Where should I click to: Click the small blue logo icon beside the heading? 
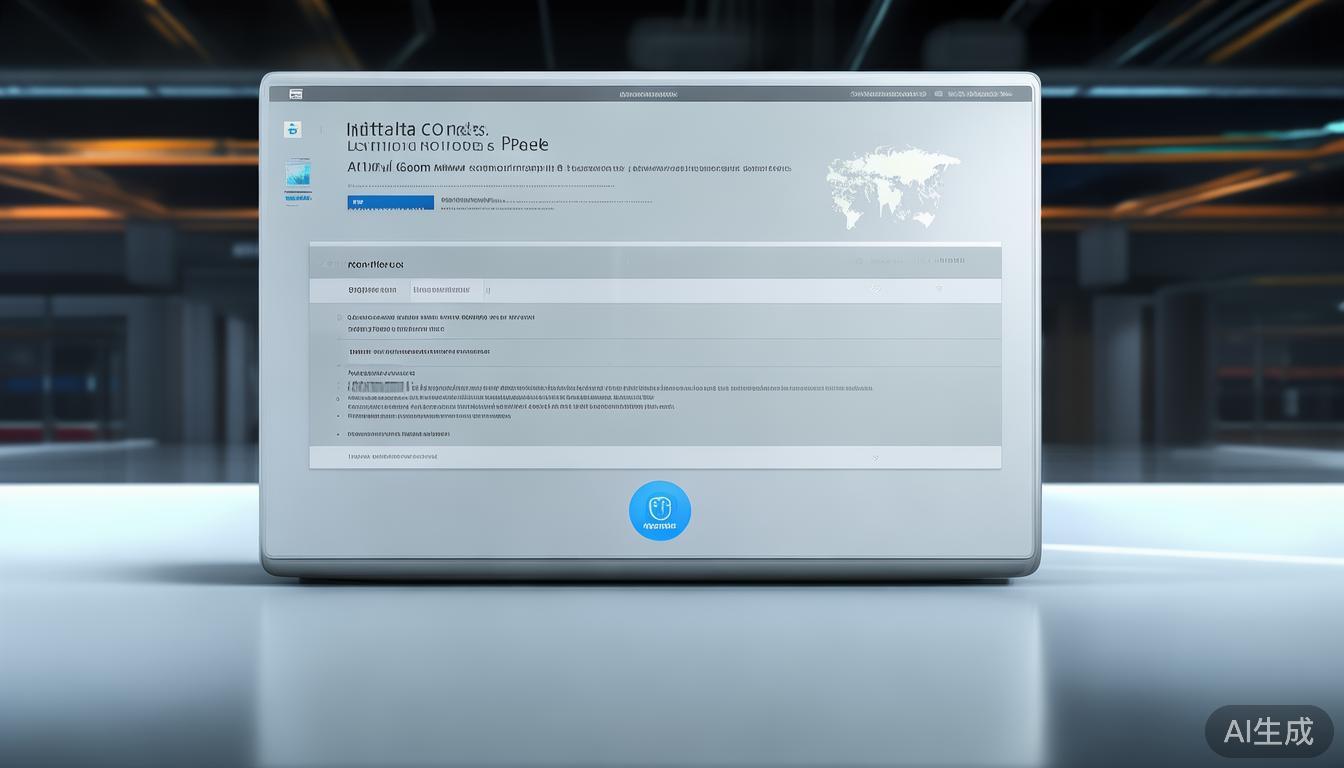click(292, 129)
